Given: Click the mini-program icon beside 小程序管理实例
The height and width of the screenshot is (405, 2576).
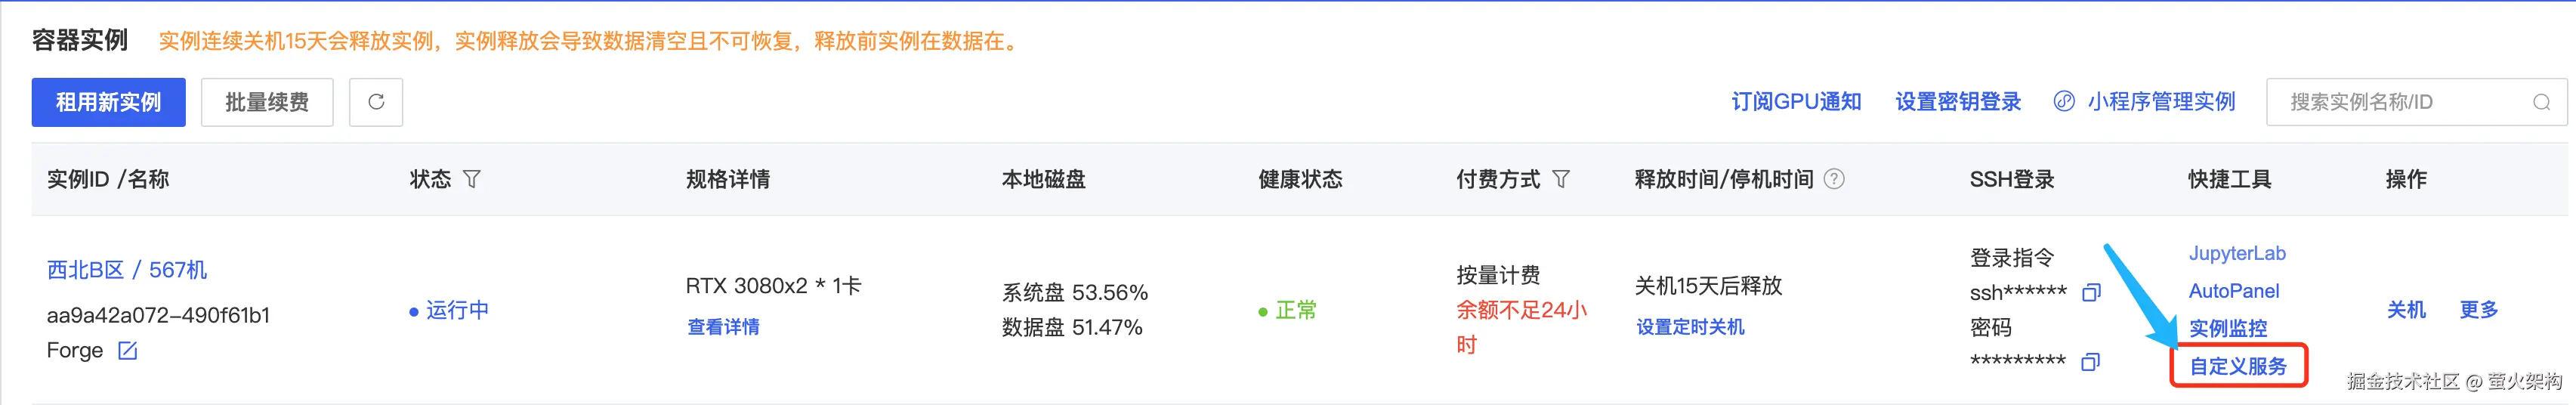Looking at the screenshot, I should coord(2064,101).
